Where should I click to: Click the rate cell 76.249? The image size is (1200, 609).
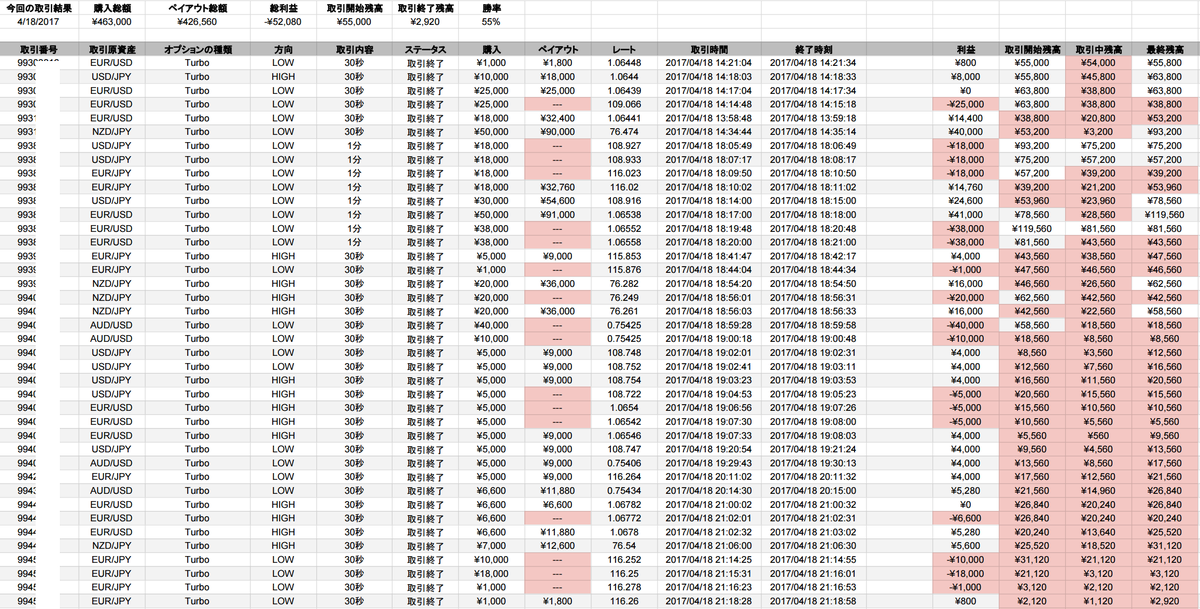[624, 297]
